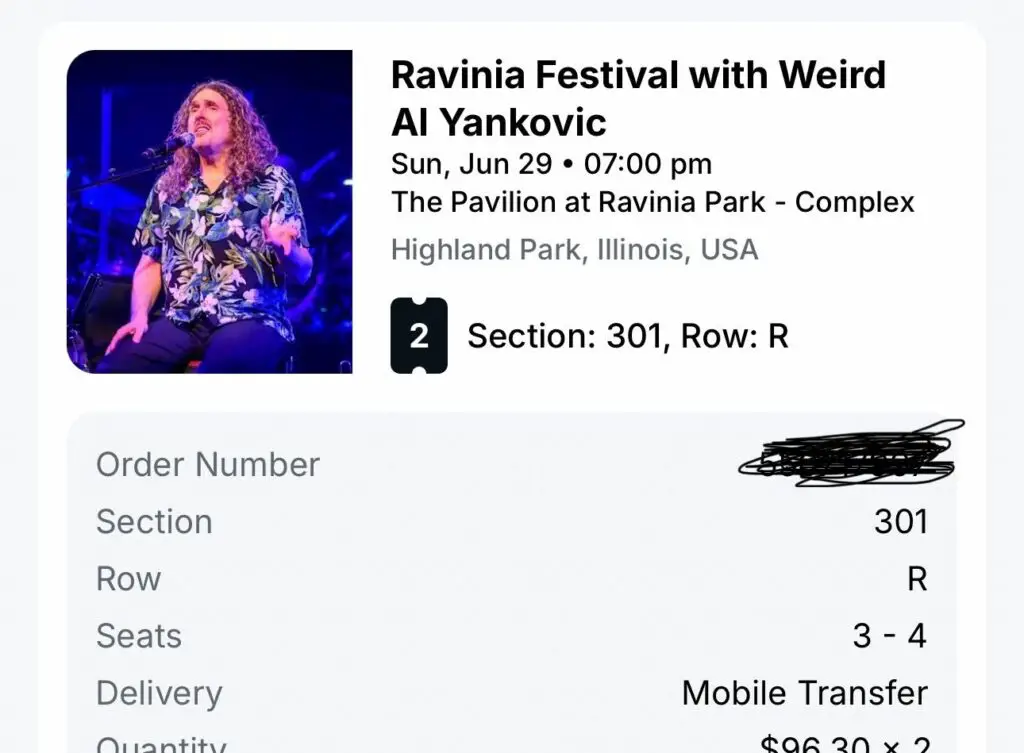Tap the ticket count icon showing 2
The width and height of the screenshot is (1024, 753).
[x=419, y=336]
